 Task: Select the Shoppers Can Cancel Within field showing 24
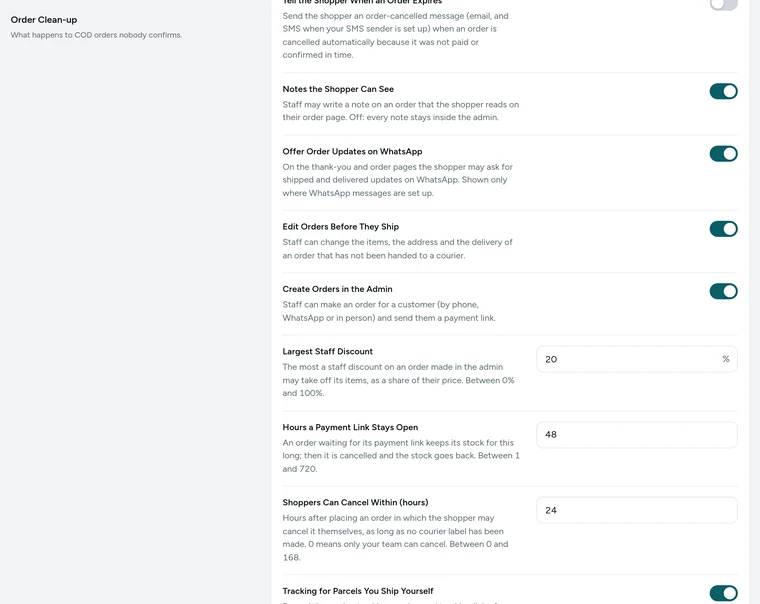click(636, 510)
